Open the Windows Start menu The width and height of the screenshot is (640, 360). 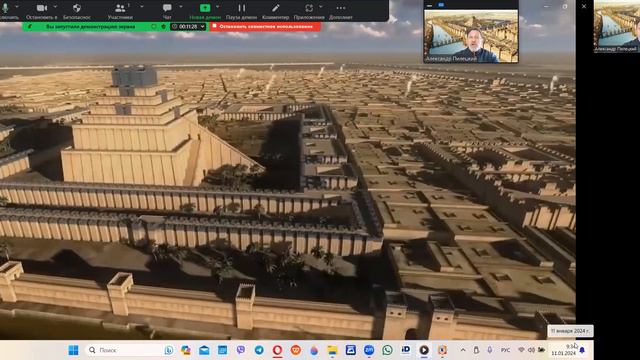73,350
